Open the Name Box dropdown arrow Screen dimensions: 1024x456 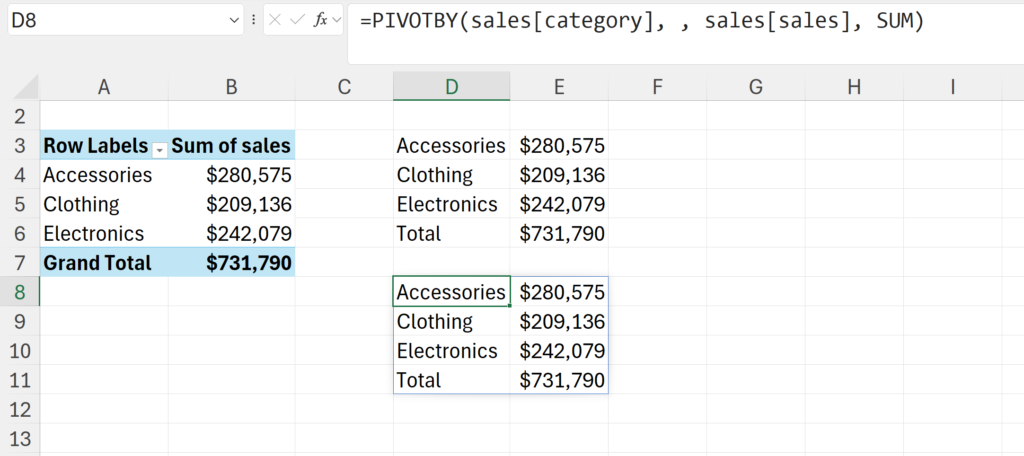point(235,20)
